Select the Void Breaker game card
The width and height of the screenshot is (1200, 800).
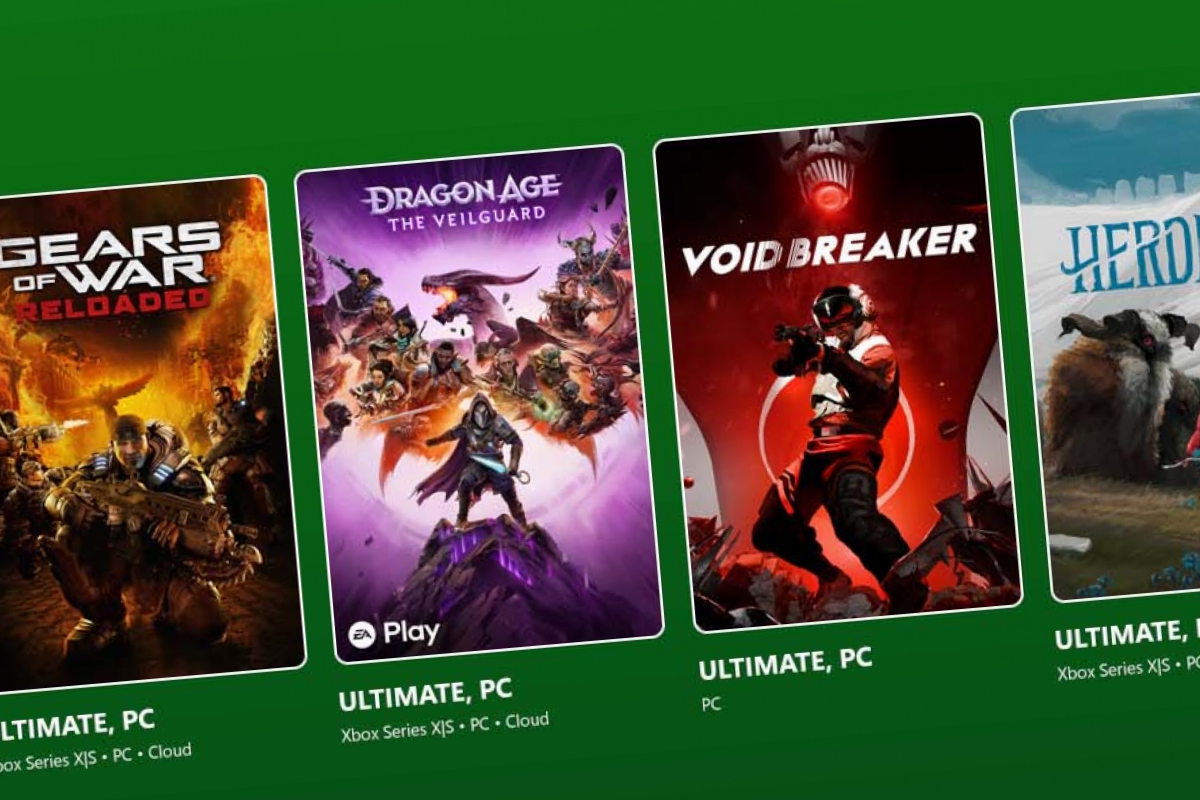tap(837, 372)
